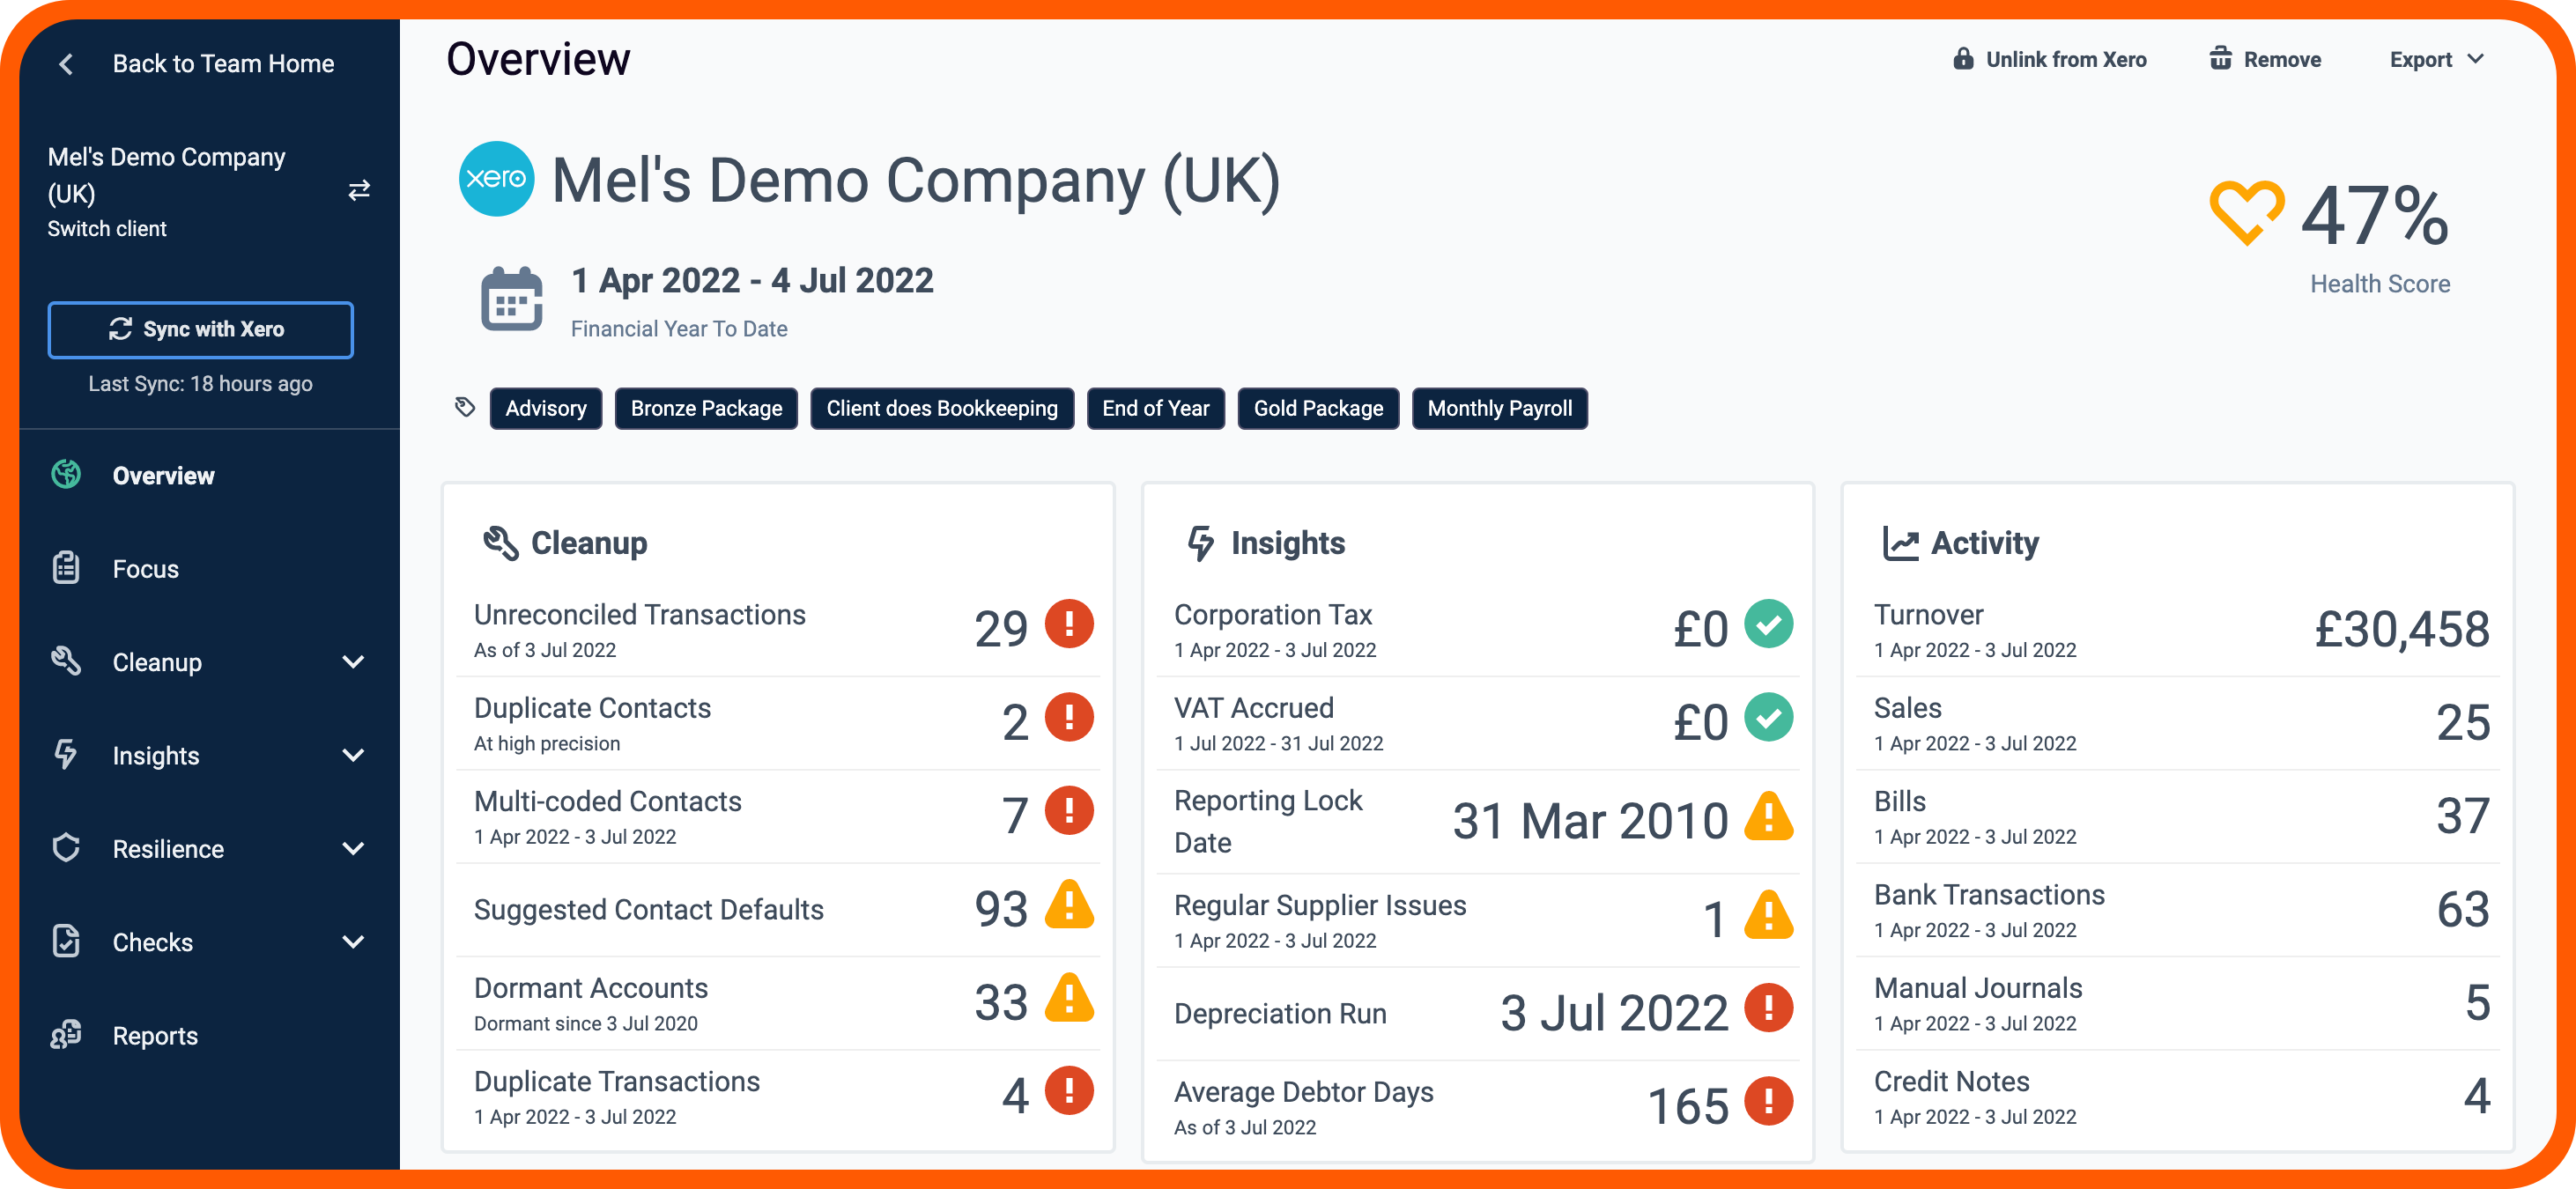The height and width of the screenshot is (1189, 2576).
Task: Click the End of Year tag
Action: (x=1155, y=408)
